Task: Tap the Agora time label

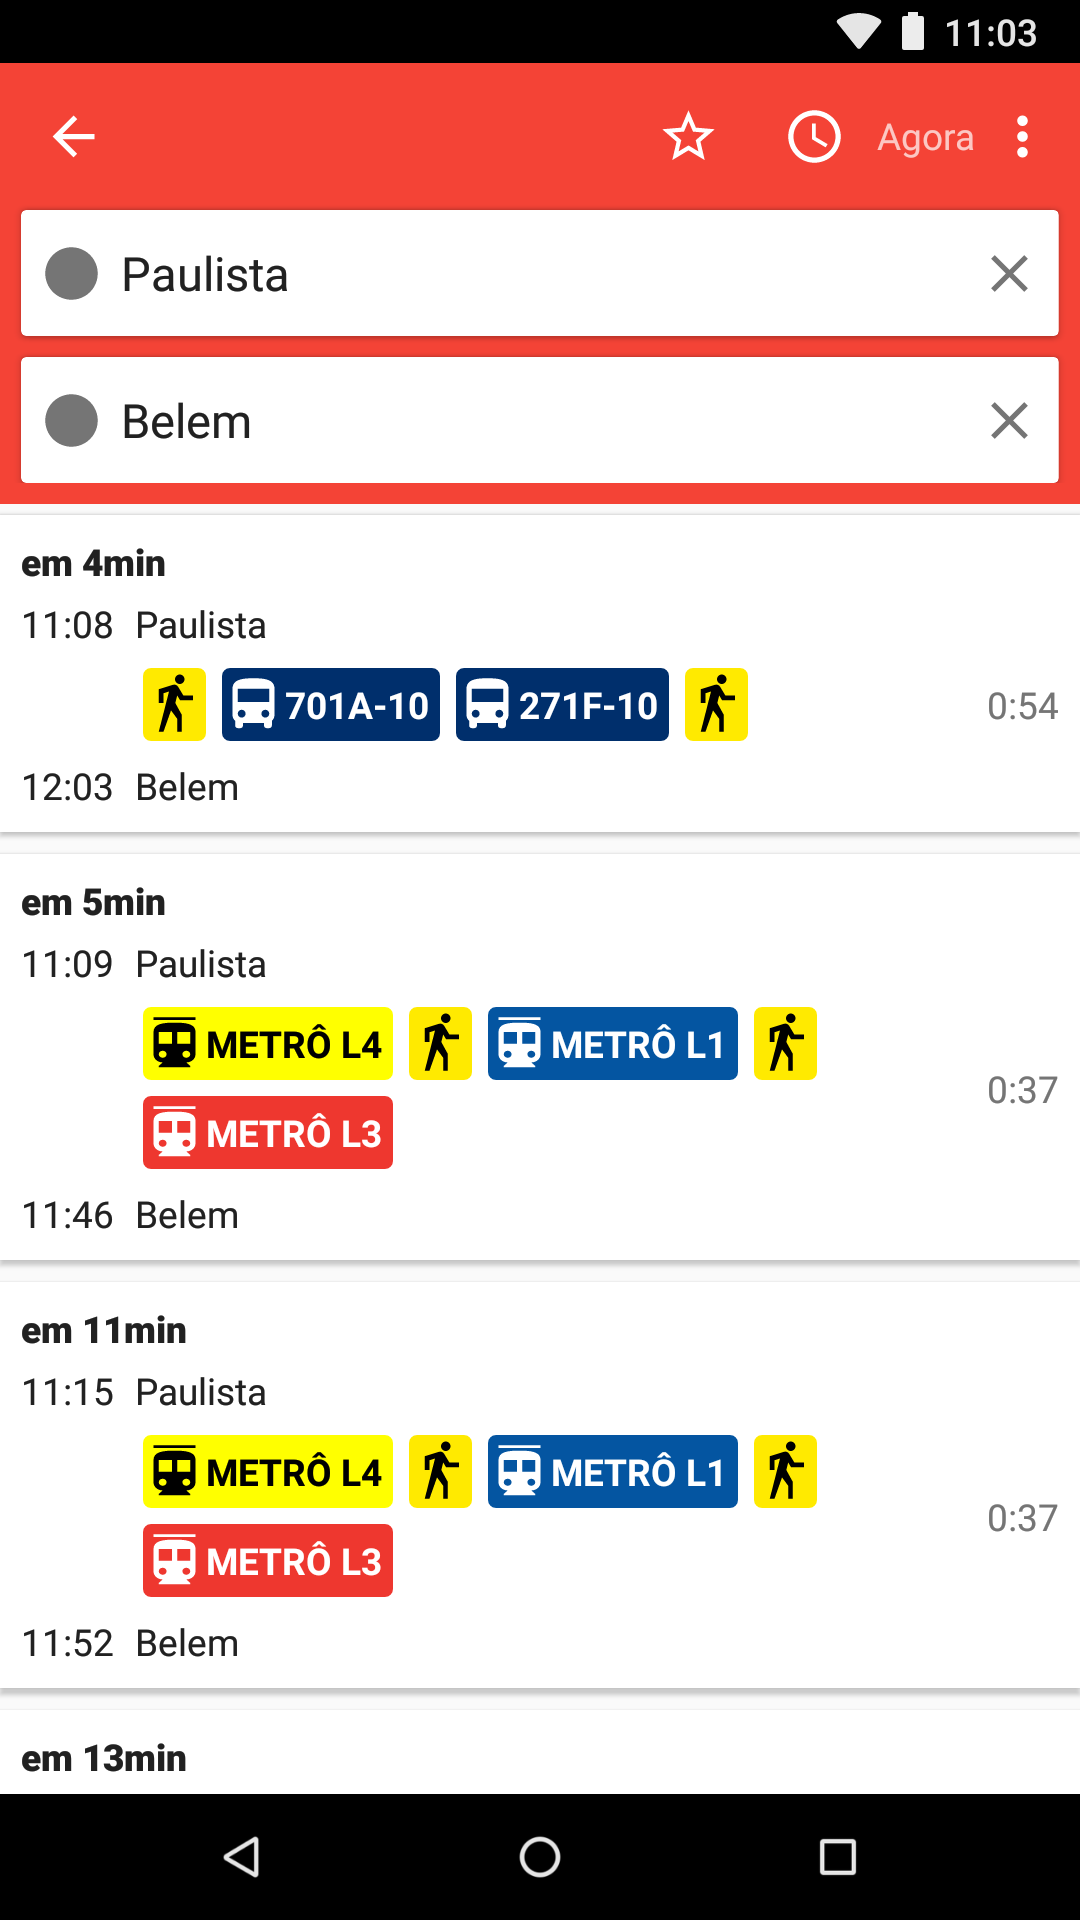Action: click(x=925, y=137)
